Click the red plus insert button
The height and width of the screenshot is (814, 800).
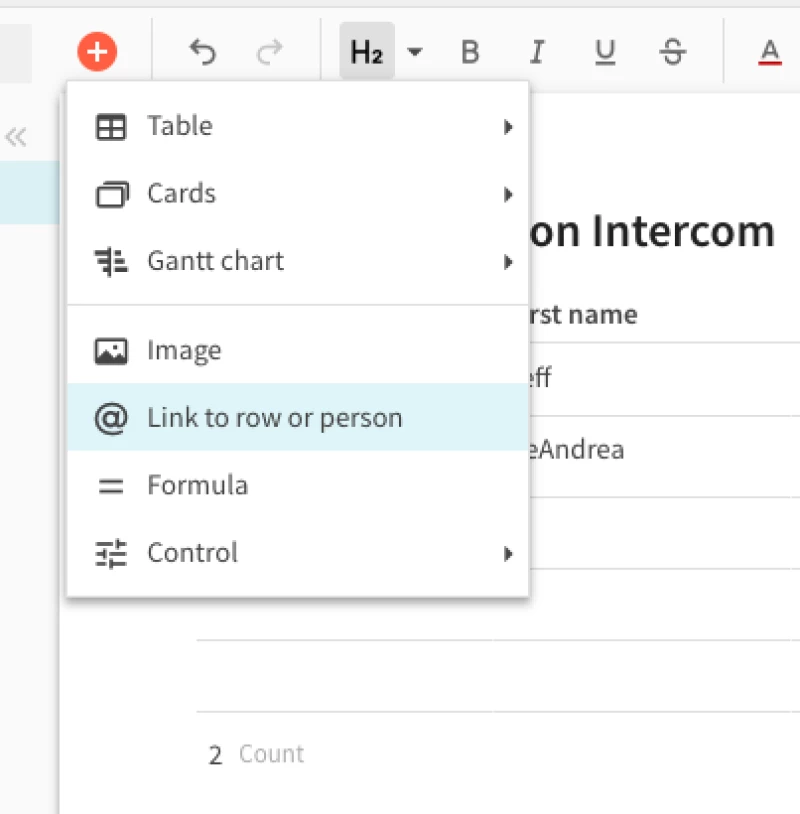pyautogui.click(x=97, y=51)
